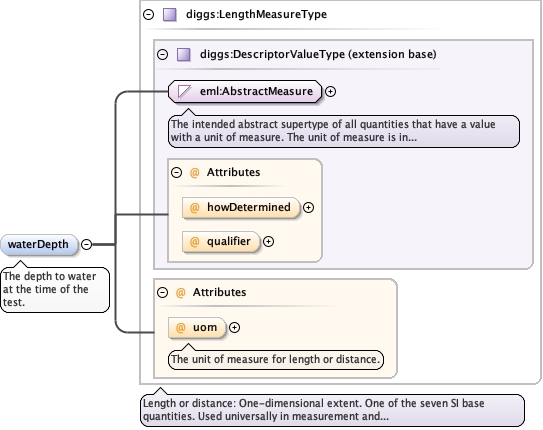This screenshot has width=543, height=430.
Task: Click the @ icon in uom
Action: (x=181, y=328)
